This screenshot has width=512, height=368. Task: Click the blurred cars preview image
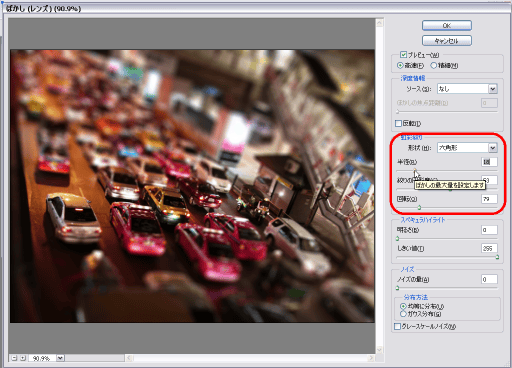point(192,186)
